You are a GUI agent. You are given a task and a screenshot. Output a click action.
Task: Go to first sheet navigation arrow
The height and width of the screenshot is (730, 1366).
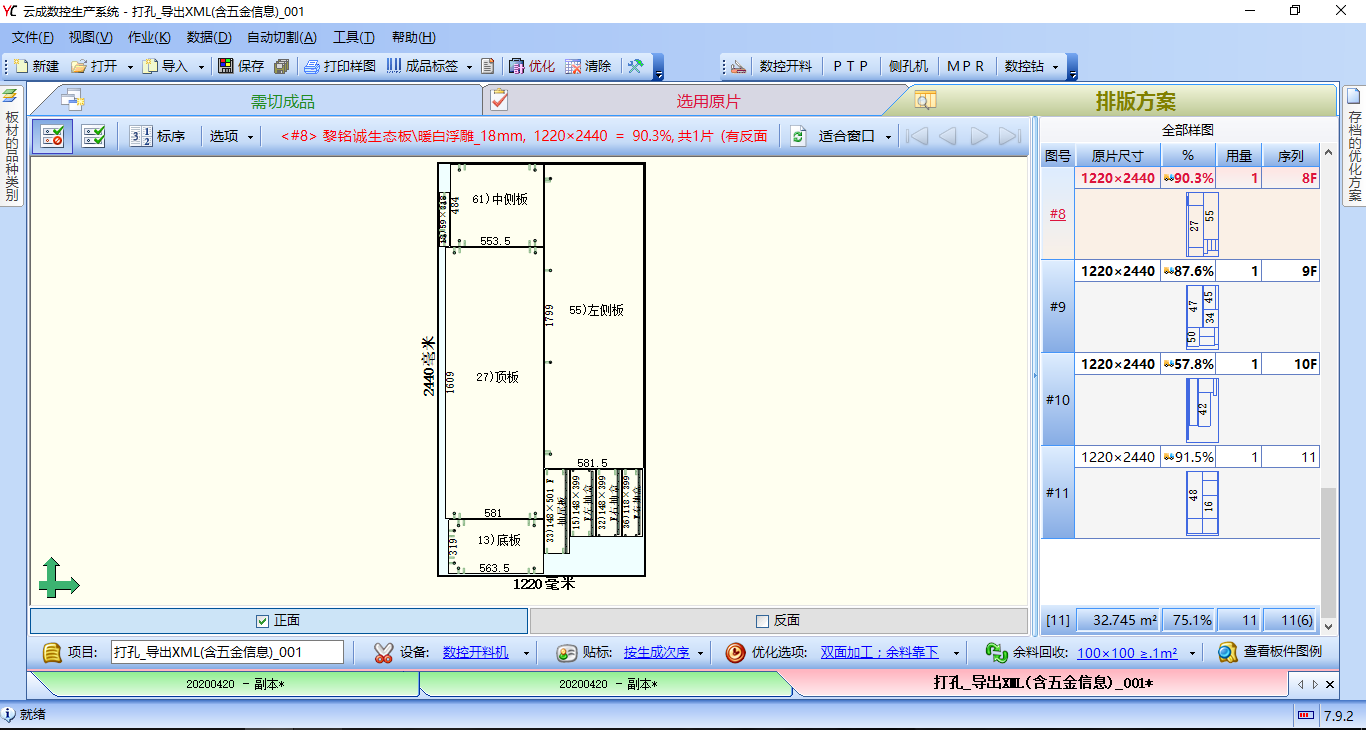pyautogui.click(x=917, y=136)
